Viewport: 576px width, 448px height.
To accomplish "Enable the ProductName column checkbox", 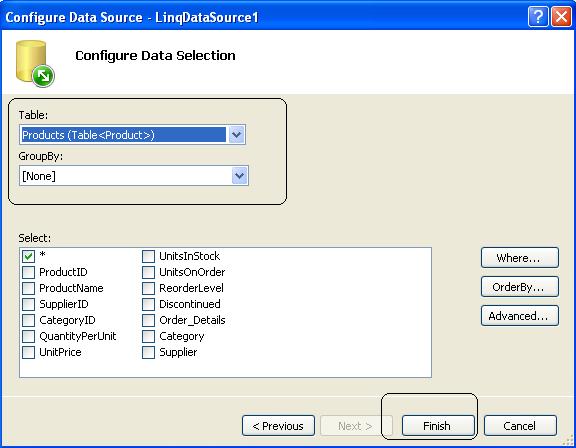I will [28, 288].
